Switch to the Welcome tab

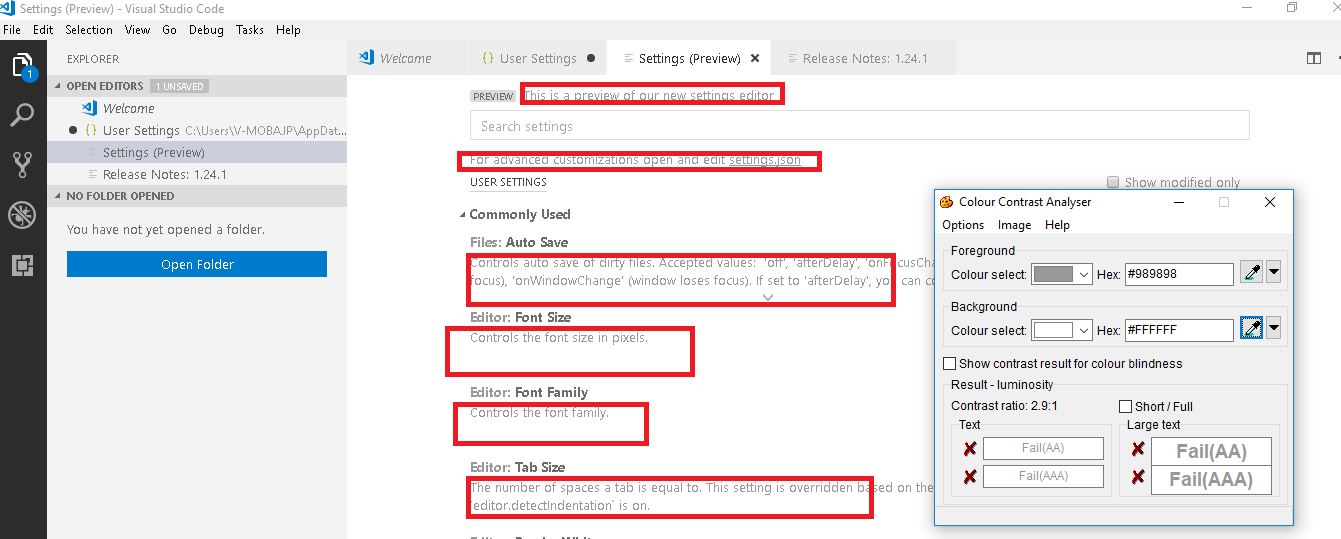(x=407, y=58)
